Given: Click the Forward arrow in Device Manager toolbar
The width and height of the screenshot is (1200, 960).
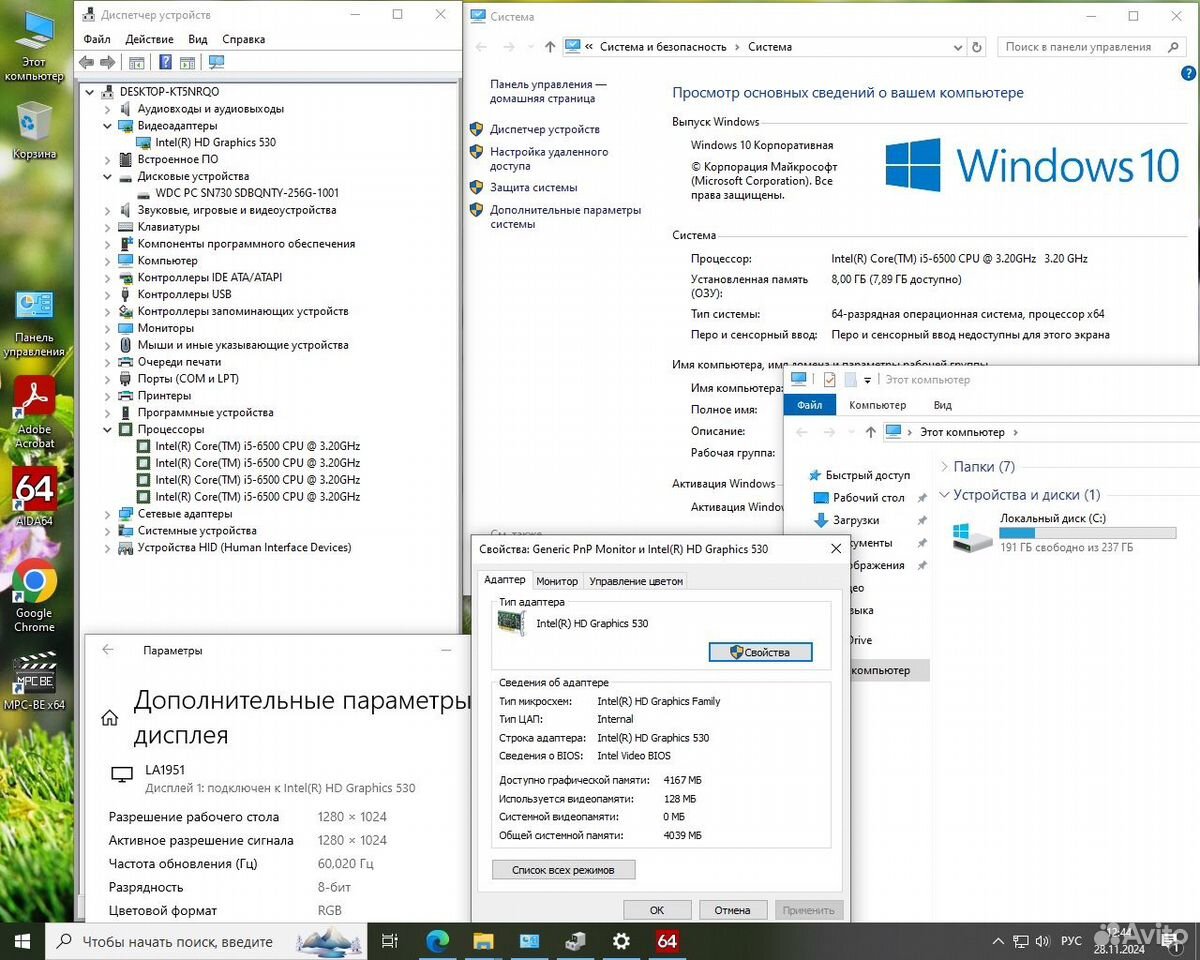Looking at the screenshot, I should click(x=107, y=63).
